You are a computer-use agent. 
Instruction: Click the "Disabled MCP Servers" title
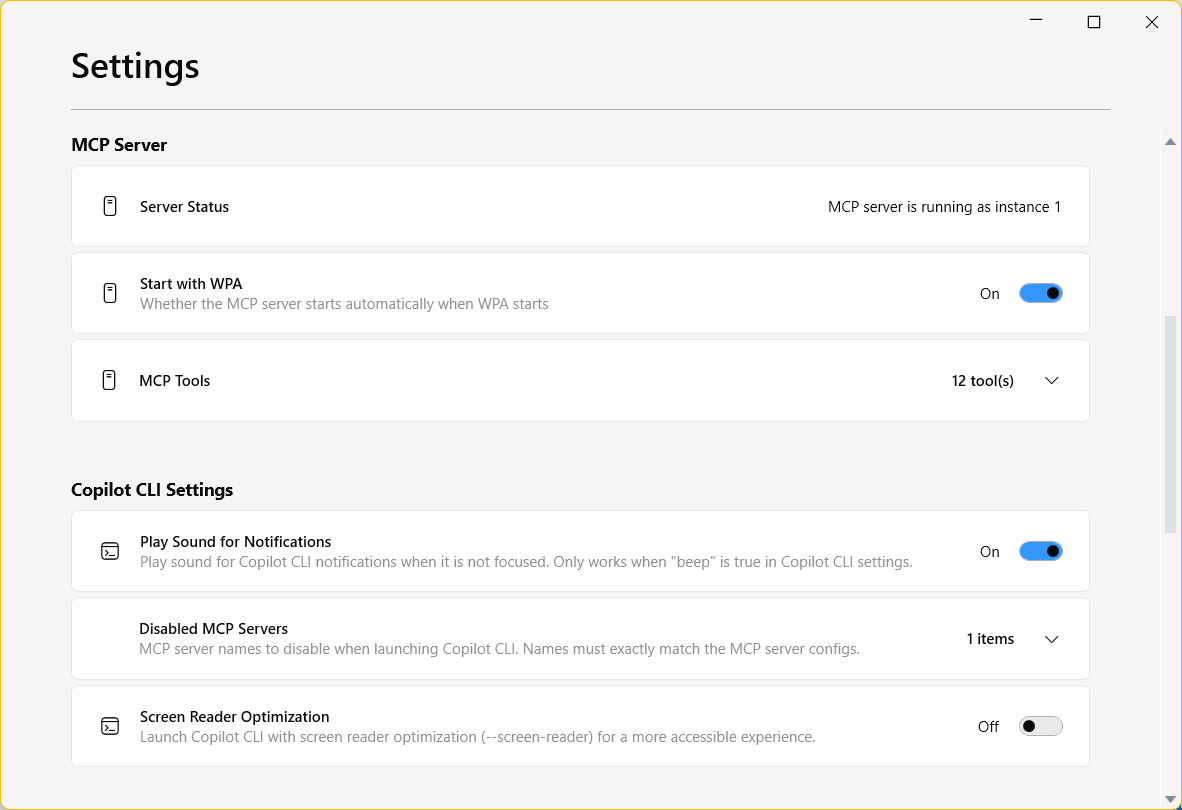click(213, 628)
